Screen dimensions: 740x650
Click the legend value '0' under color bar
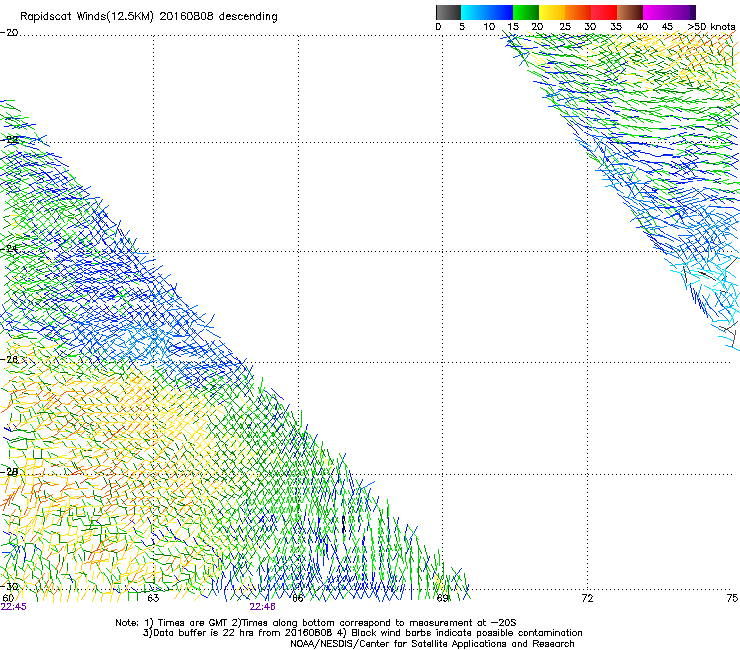(x=438, y=27)
